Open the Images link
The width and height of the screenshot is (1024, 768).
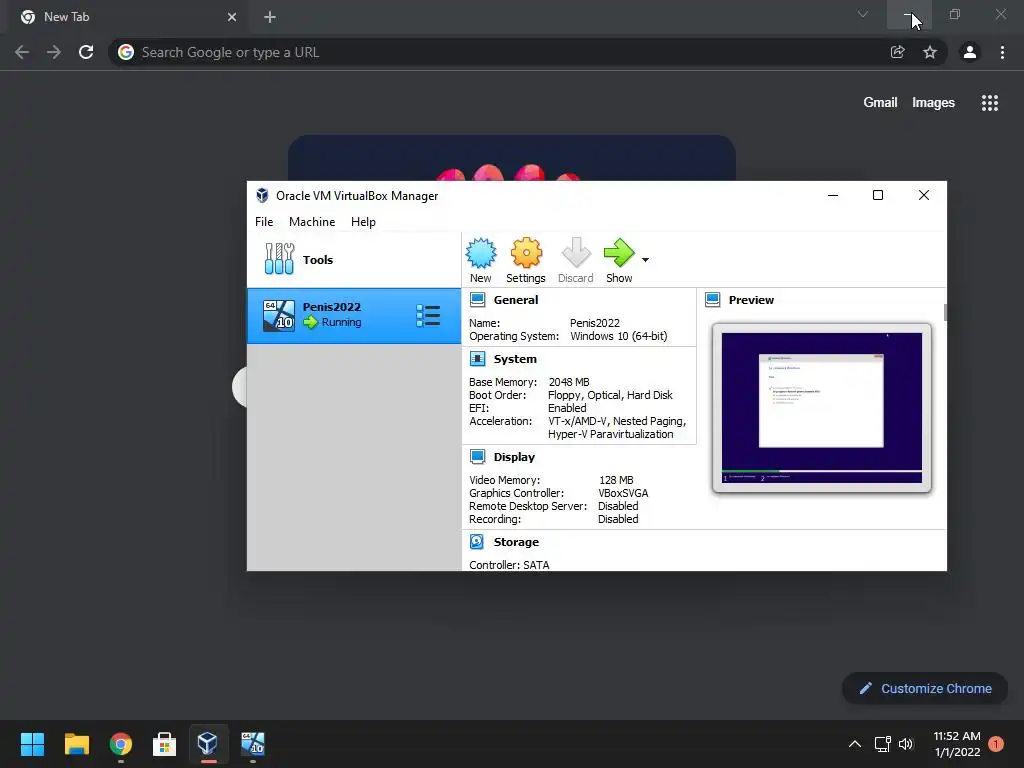pyautogui.click(x=933, y=103)
